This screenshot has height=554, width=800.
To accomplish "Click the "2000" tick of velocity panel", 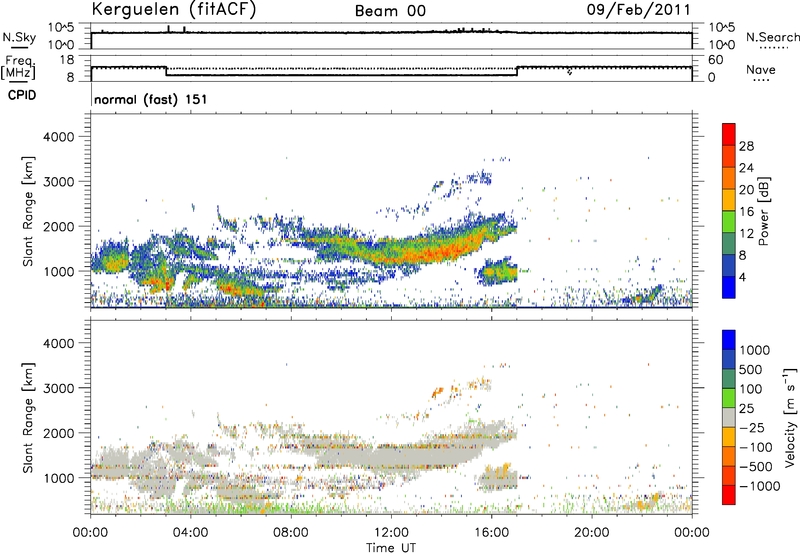I will (x=59, y=434).
